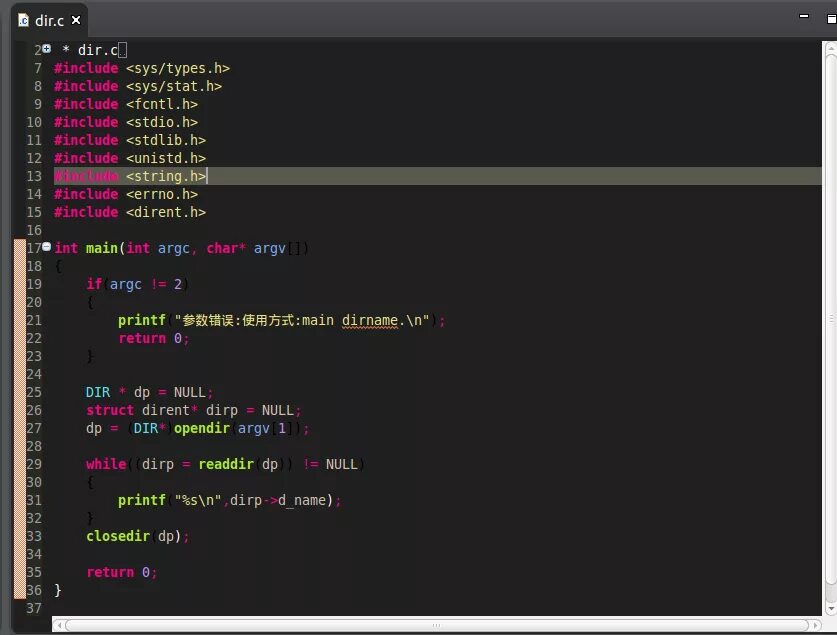Click 'return 0;' on line 35
This screenshot has width=837, height=635.
coord(122,573)
